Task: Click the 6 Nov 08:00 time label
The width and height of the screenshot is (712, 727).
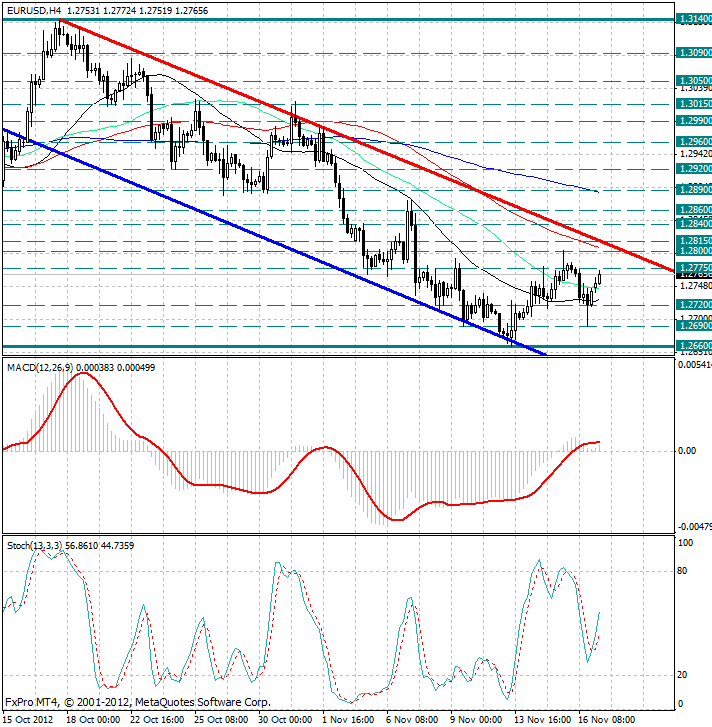Action: click(412, 720)
